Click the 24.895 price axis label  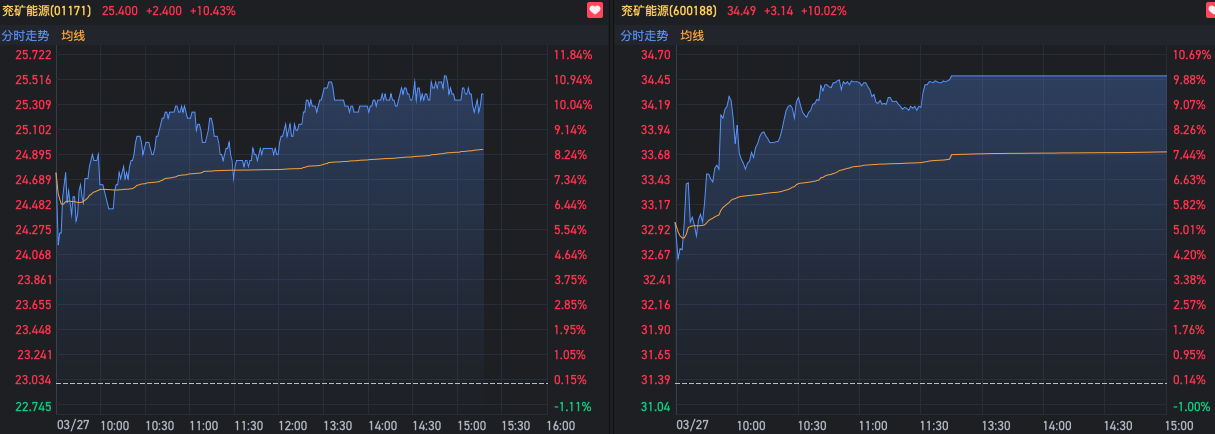pyautogui.click(x=34, y=155)
